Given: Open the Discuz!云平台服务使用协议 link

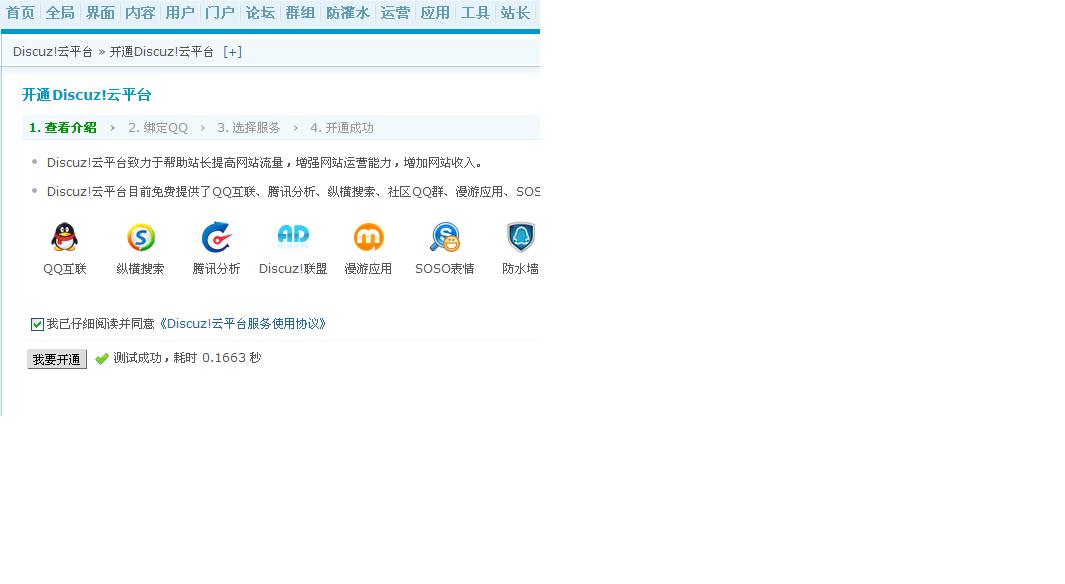Looking at the screenshot, I should pos(242,324).
